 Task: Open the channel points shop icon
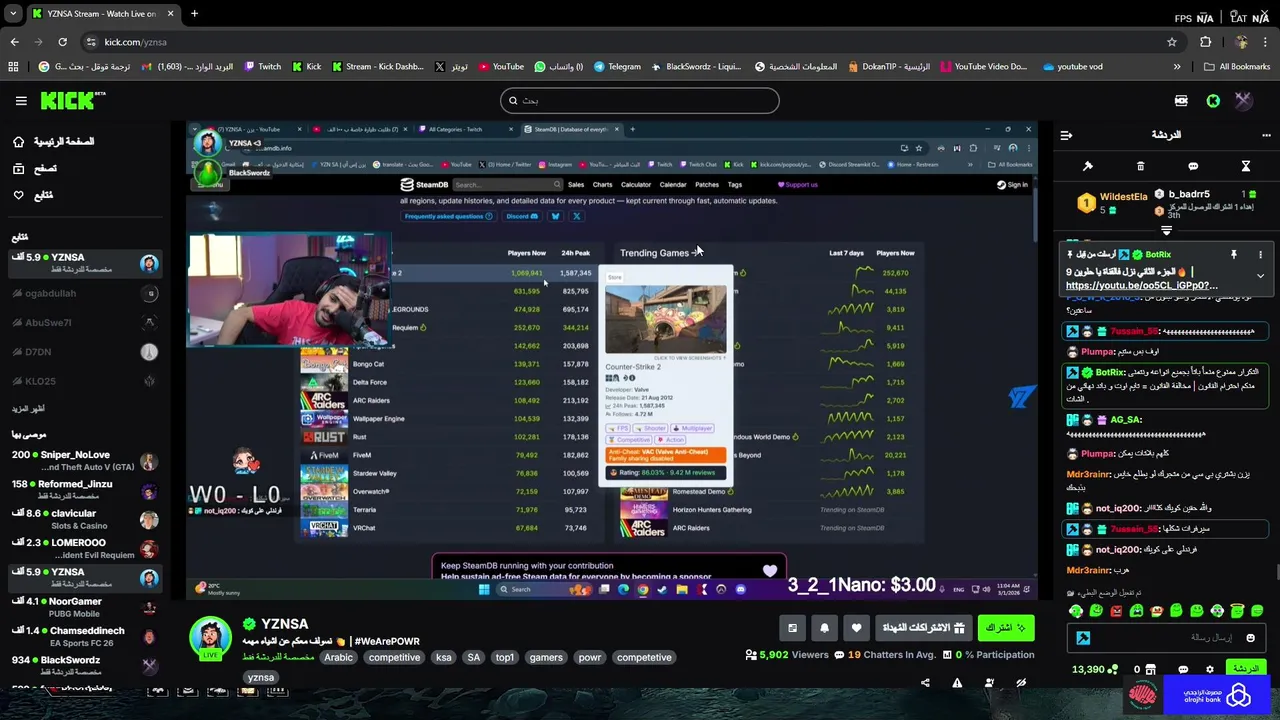[1150, 670]
